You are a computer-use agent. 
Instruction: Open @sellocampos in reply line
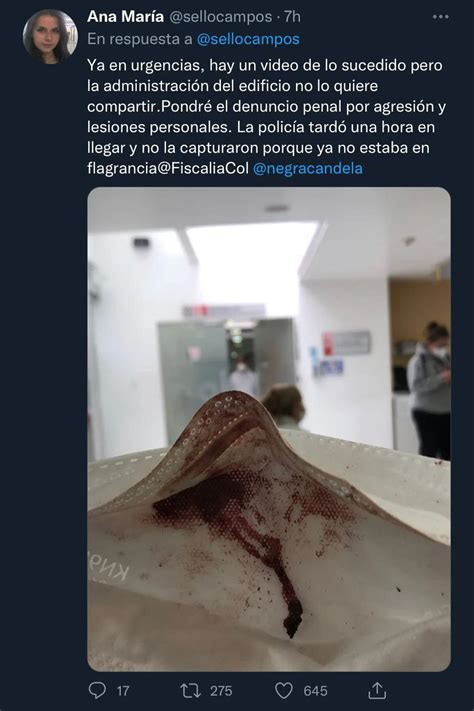point(248,39)
